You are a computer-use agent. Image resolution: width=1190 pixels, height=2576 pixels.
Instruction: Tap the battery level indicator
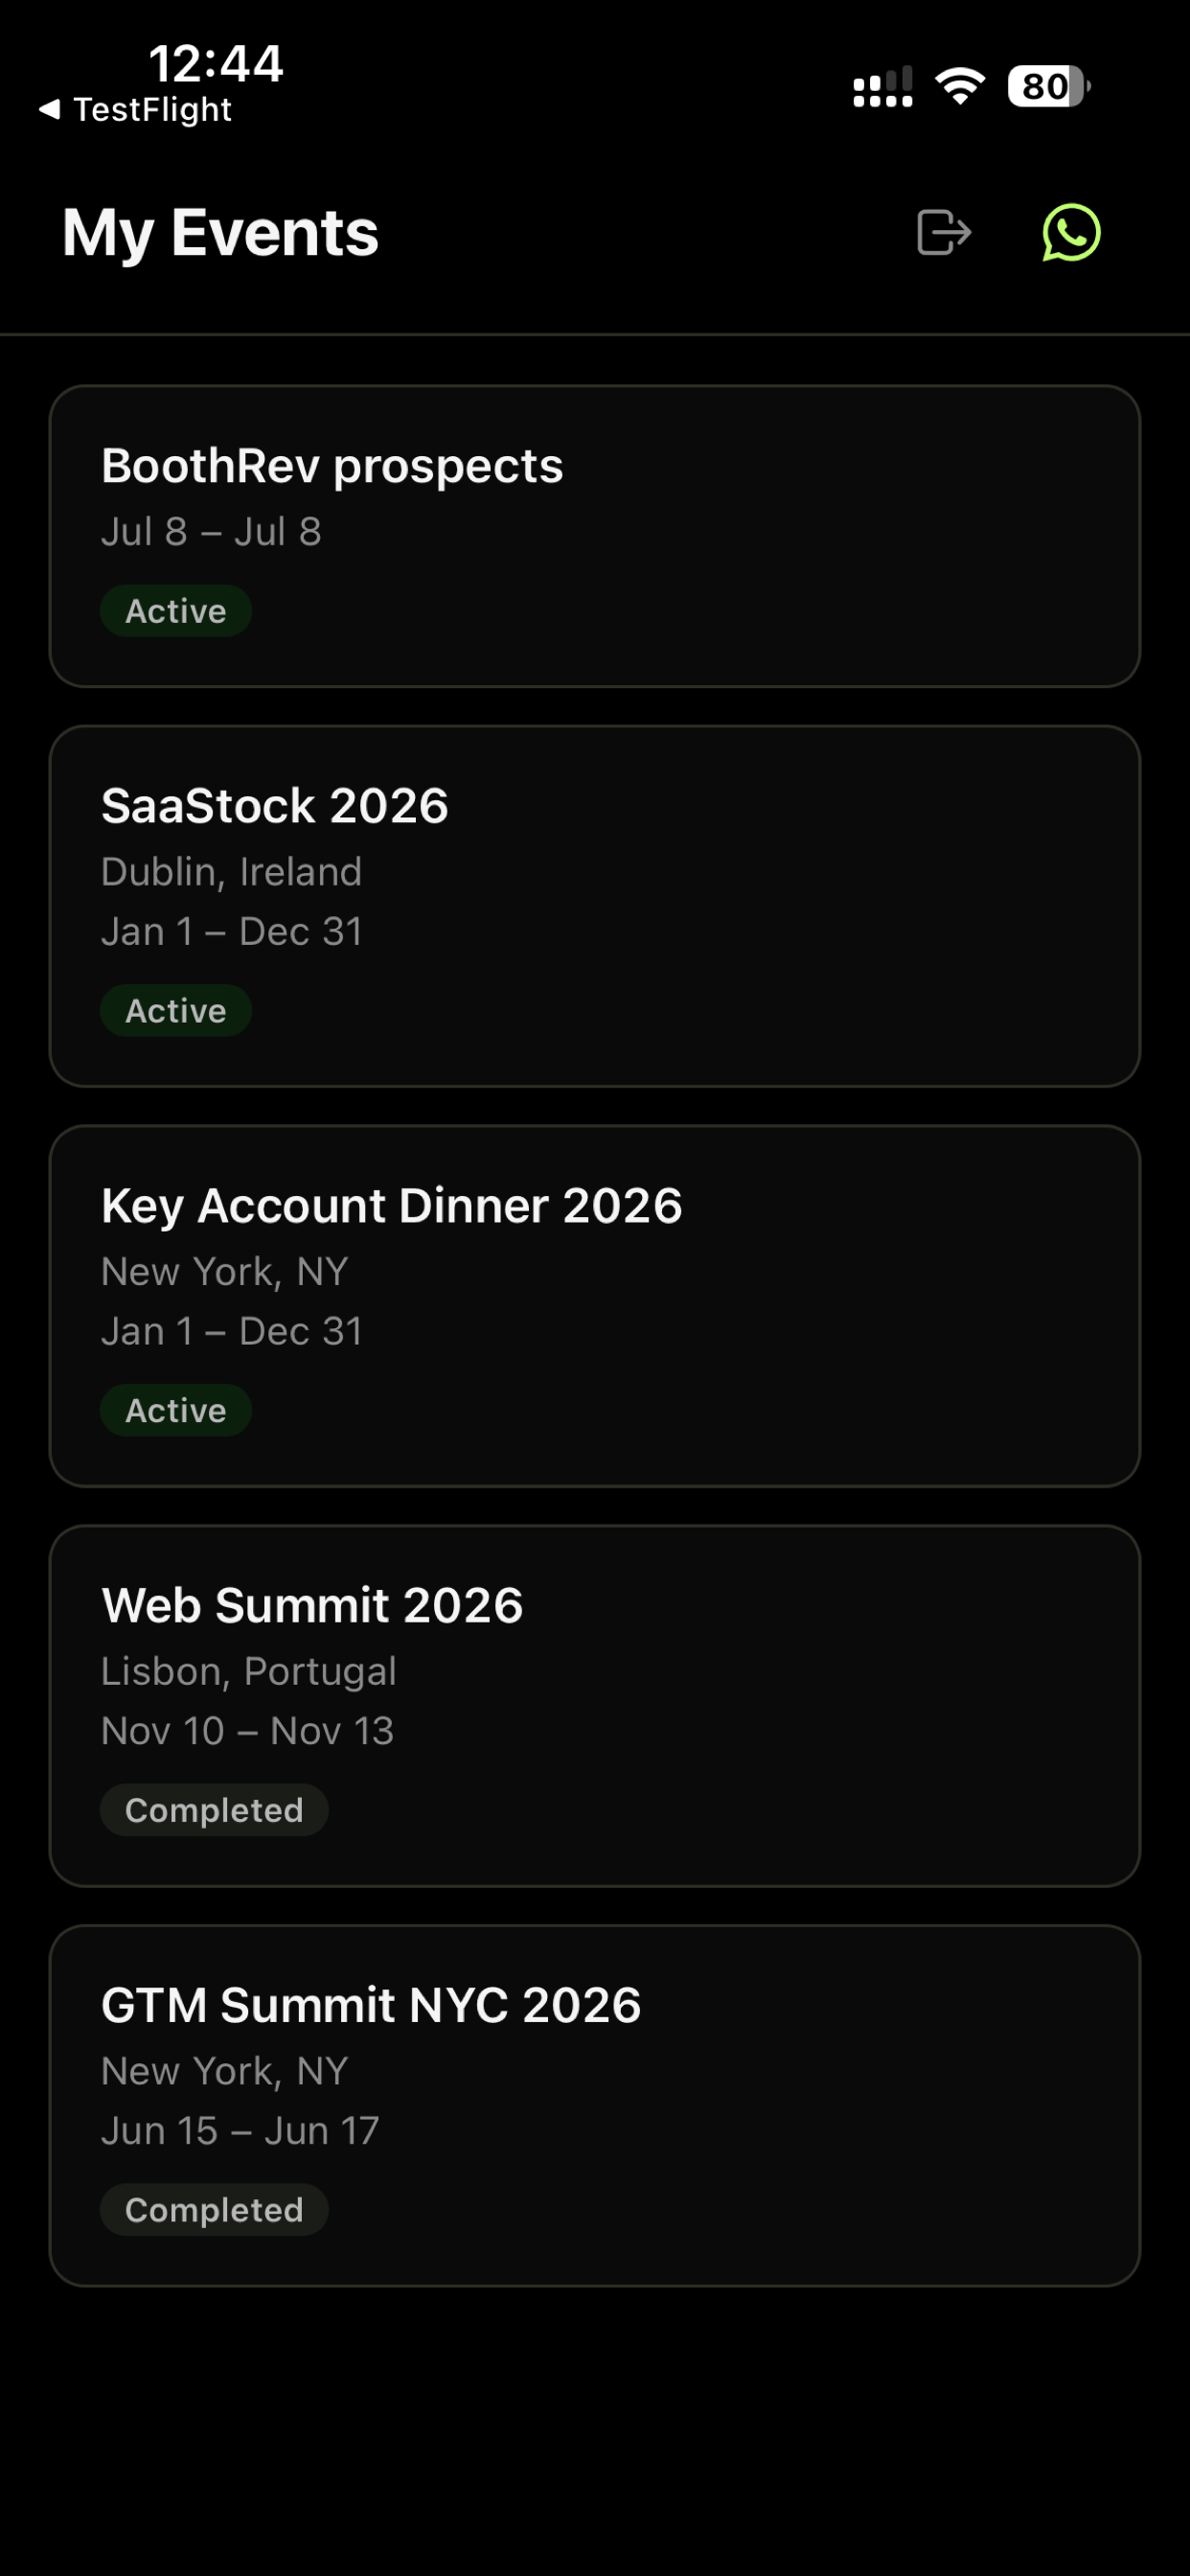click(x=1049, y=86)
